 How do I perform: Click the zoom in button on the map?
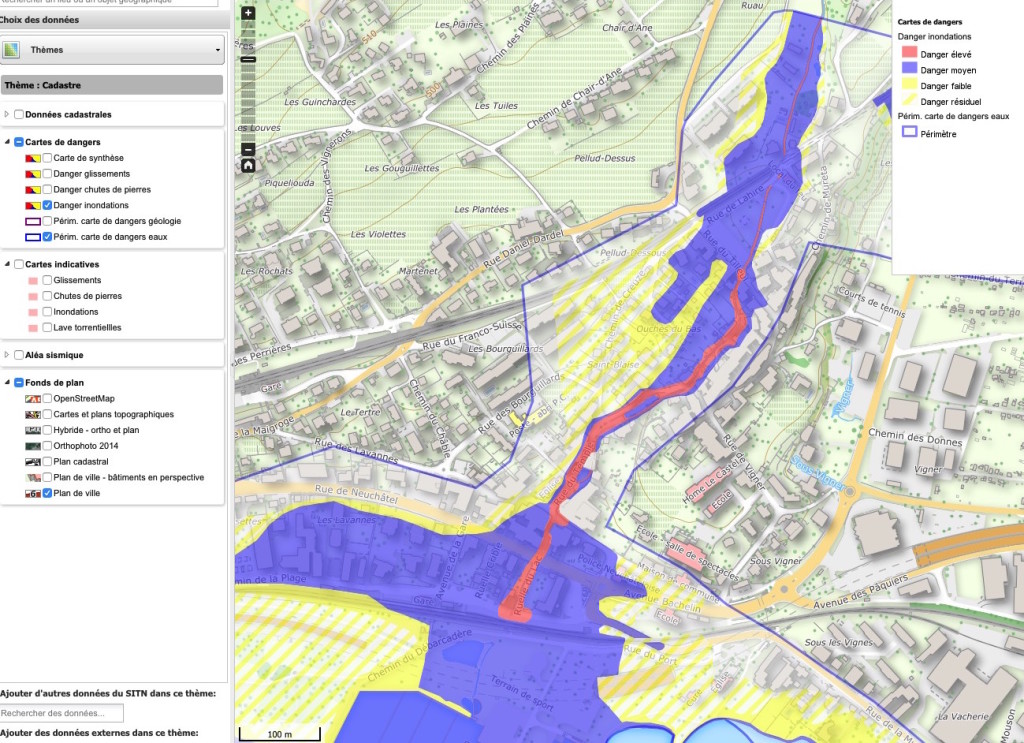(x=248, y=12)
